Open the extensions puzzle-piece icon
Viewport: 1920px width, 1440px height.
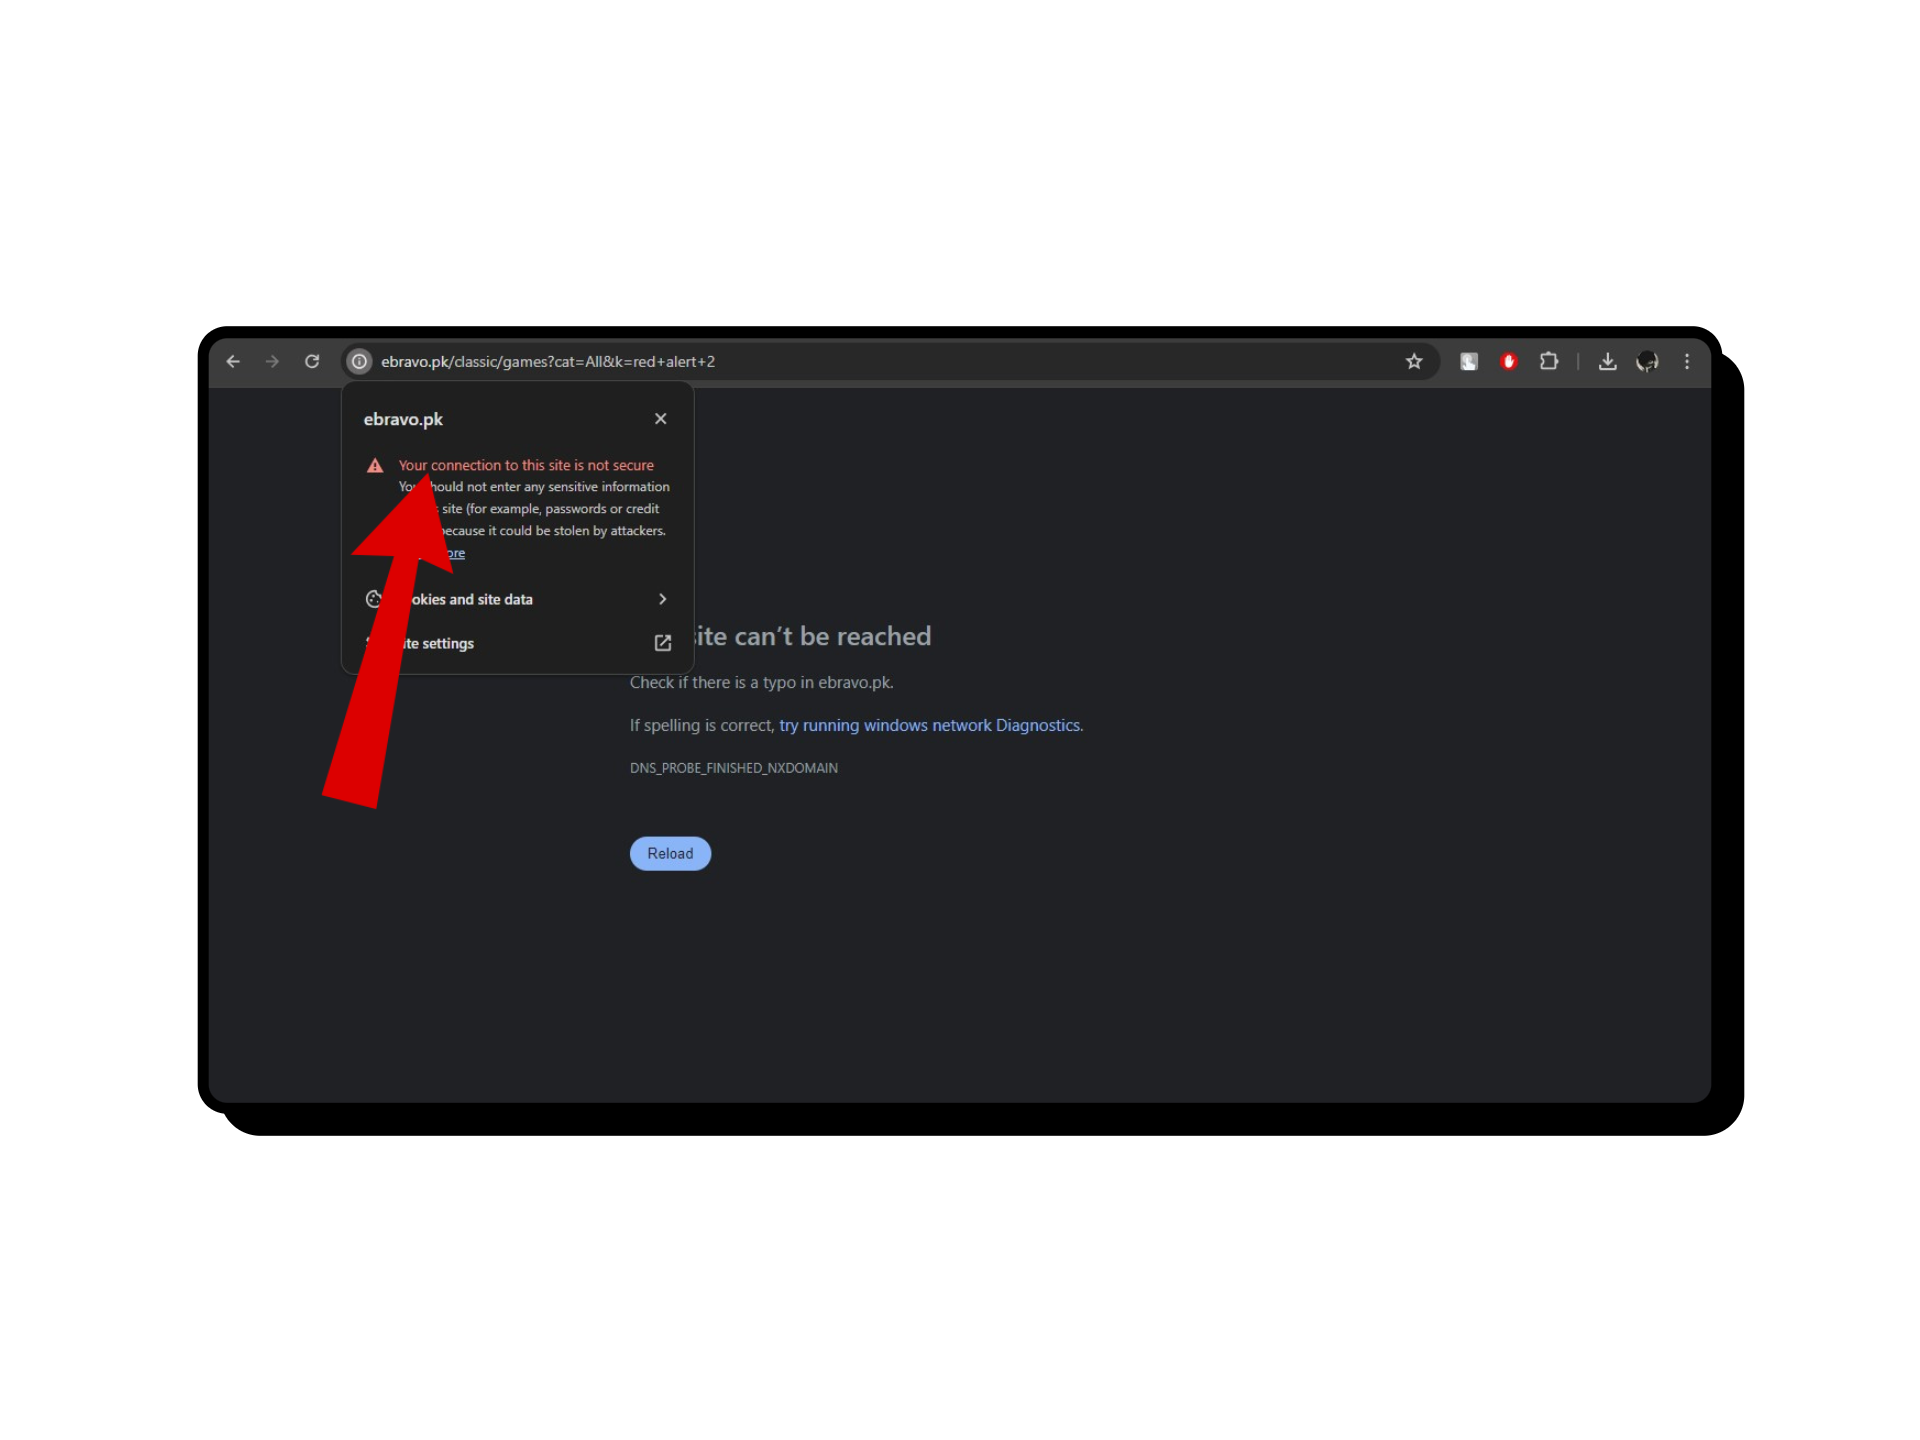click(x=1548, y=361)
